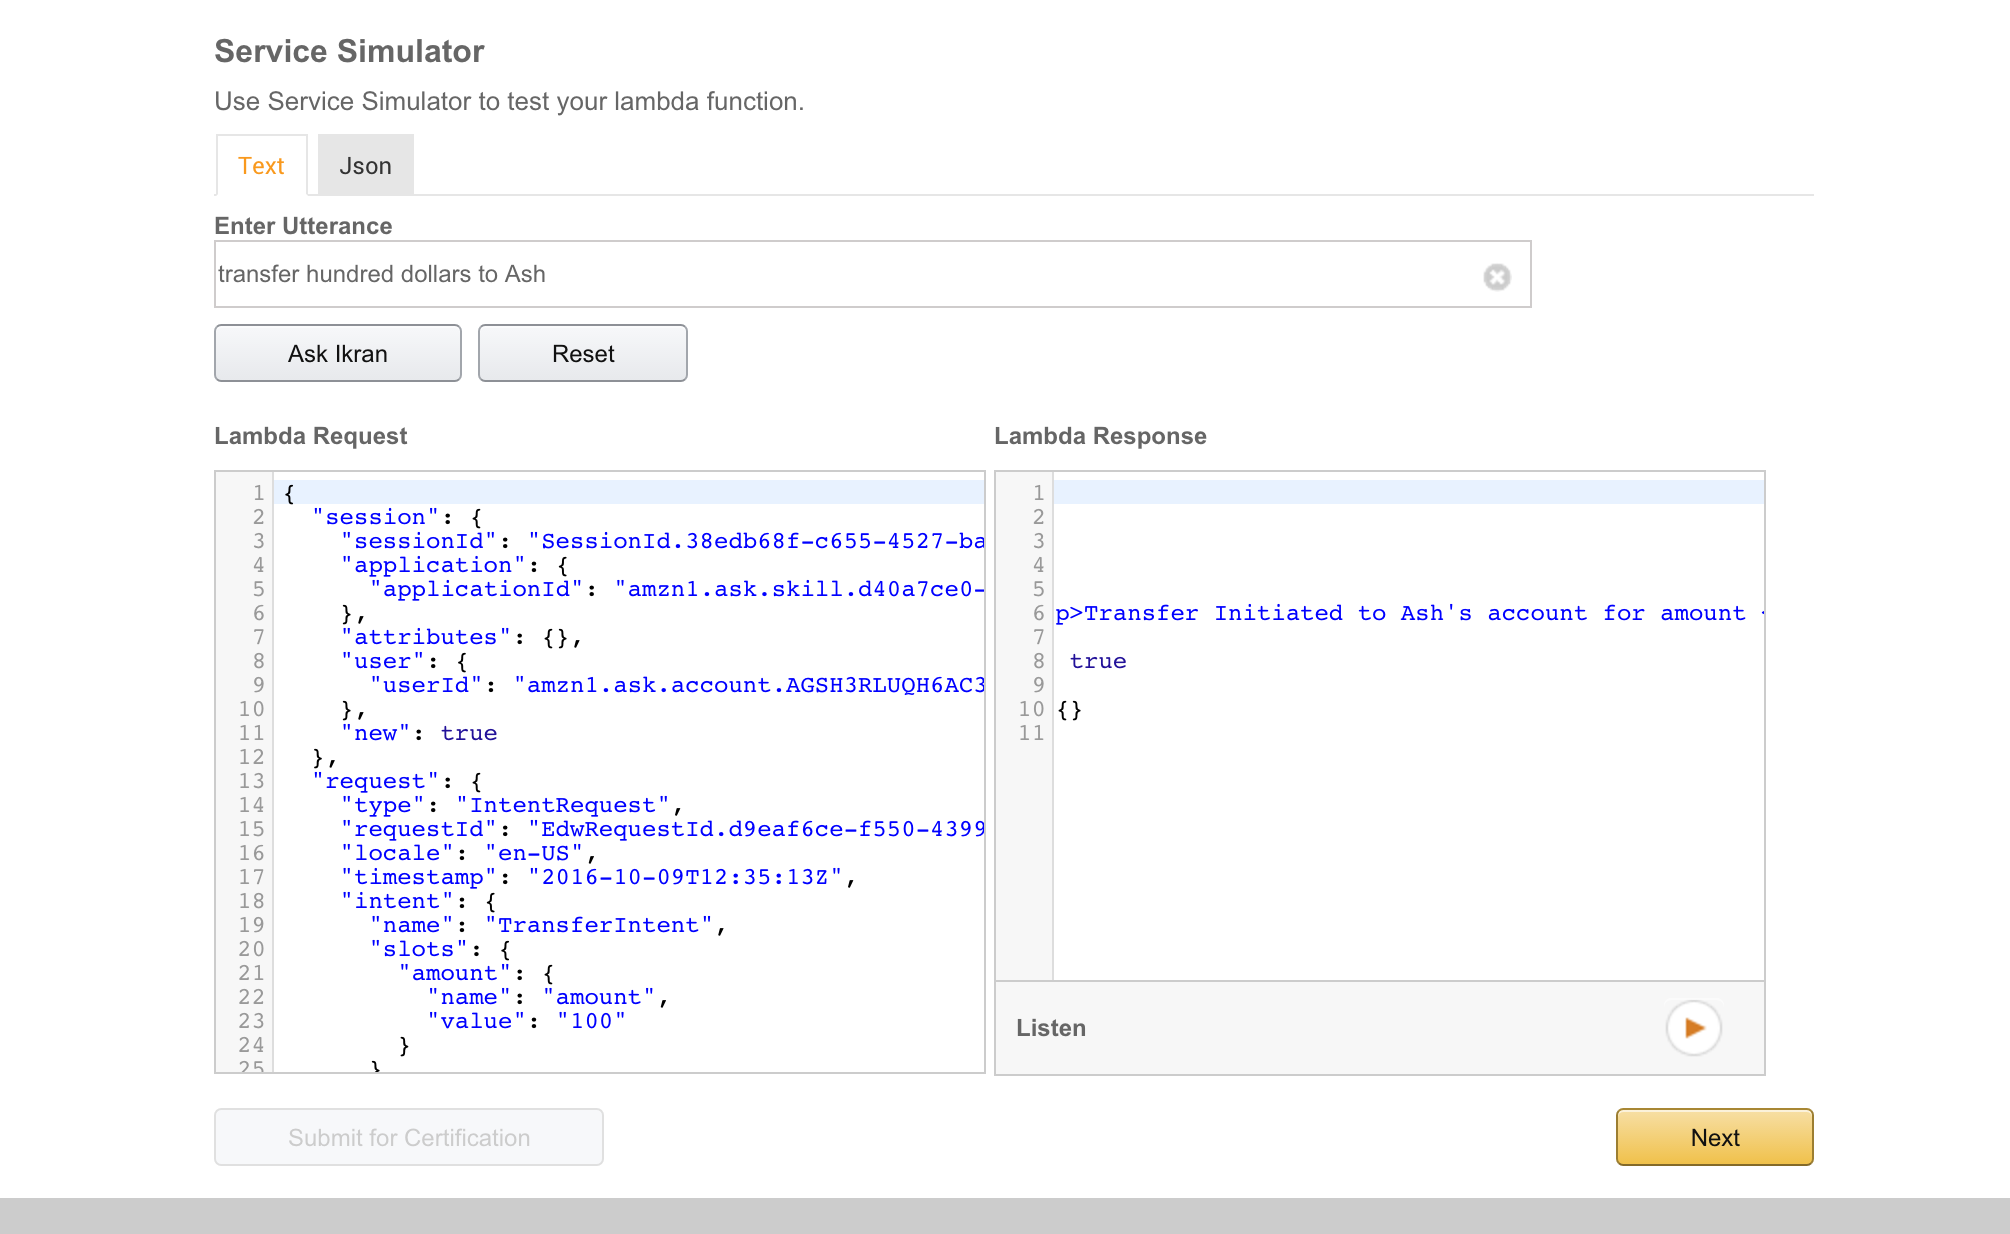Click the amount value "100" line
The height and width of the screenshot is (1234, 2010).
pos(590,1021)
